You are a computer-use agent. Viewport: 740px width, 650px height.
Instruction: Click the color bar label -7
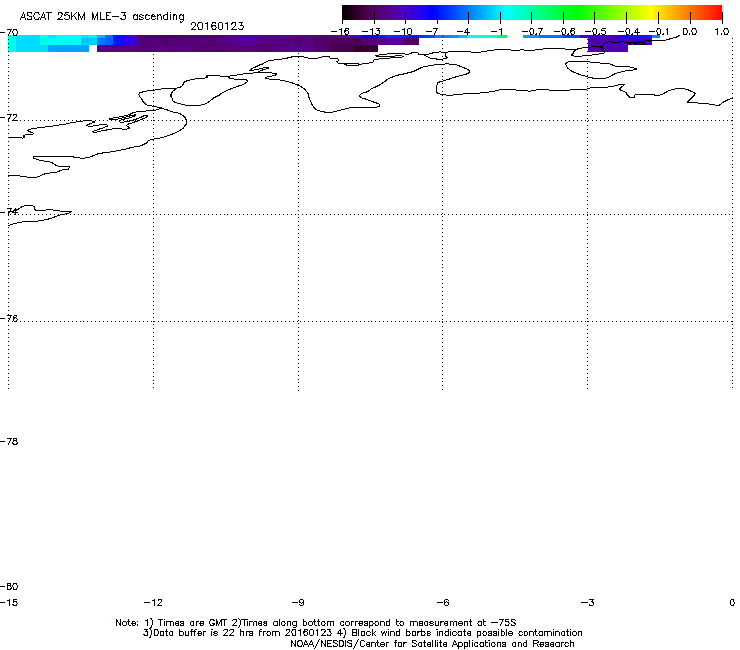(x=432, y=31)
